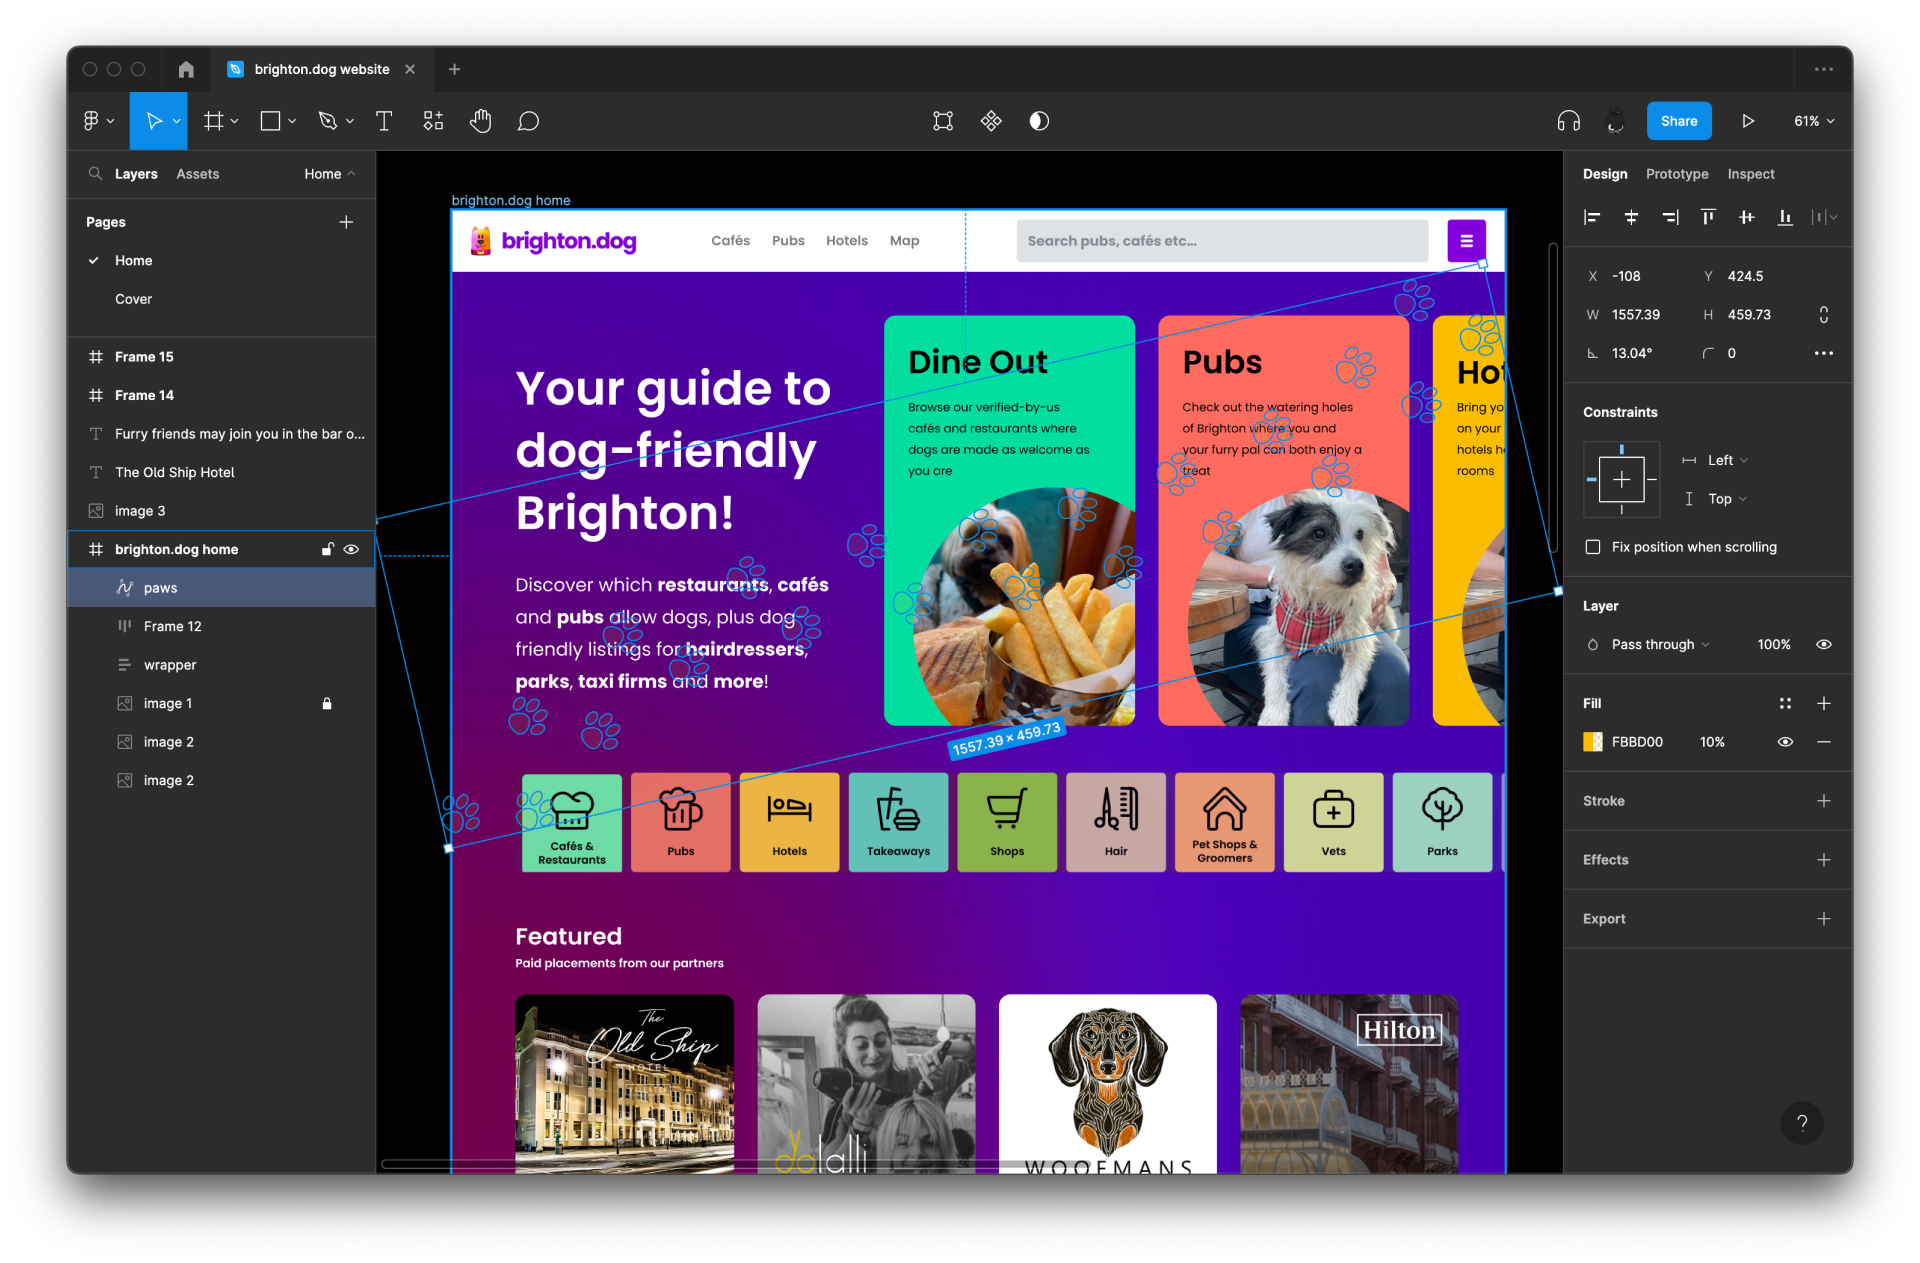The height and width of the screenshot is (1263, 1920).
Task: Enable Fix position when scrolling checkbox
Action: click(x=1593, y=547)
